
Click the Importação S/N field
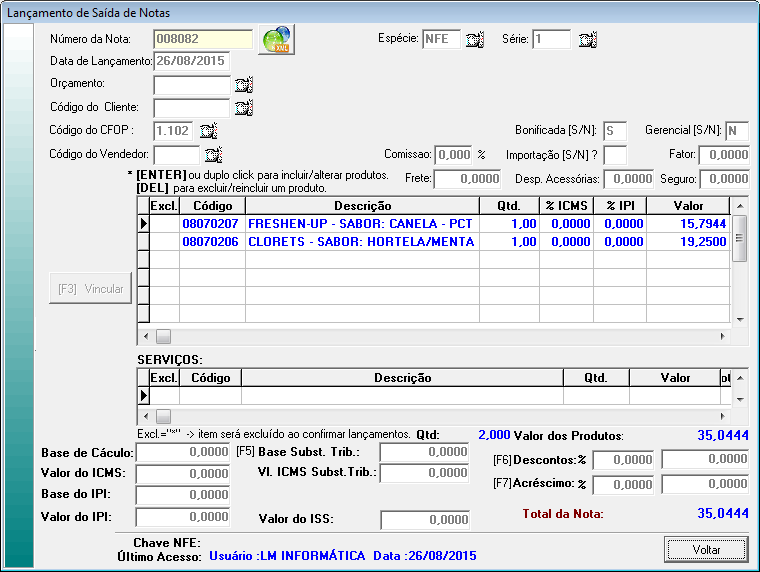(615, 155)
